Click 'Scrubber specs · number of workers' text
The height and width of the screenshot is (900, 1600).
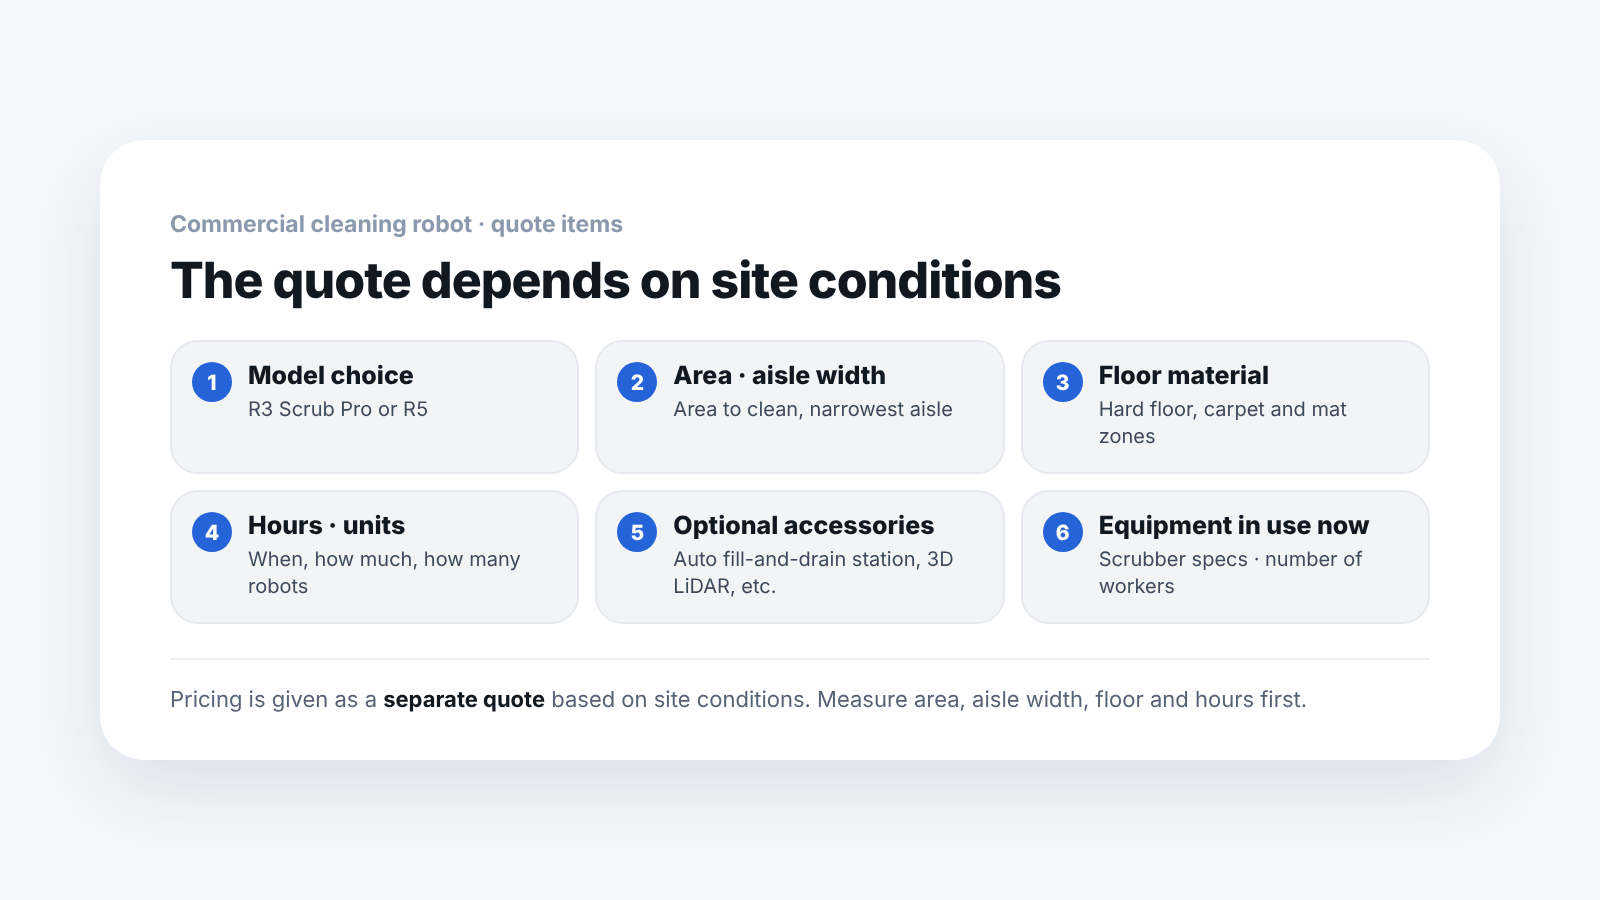(1230, 573)
